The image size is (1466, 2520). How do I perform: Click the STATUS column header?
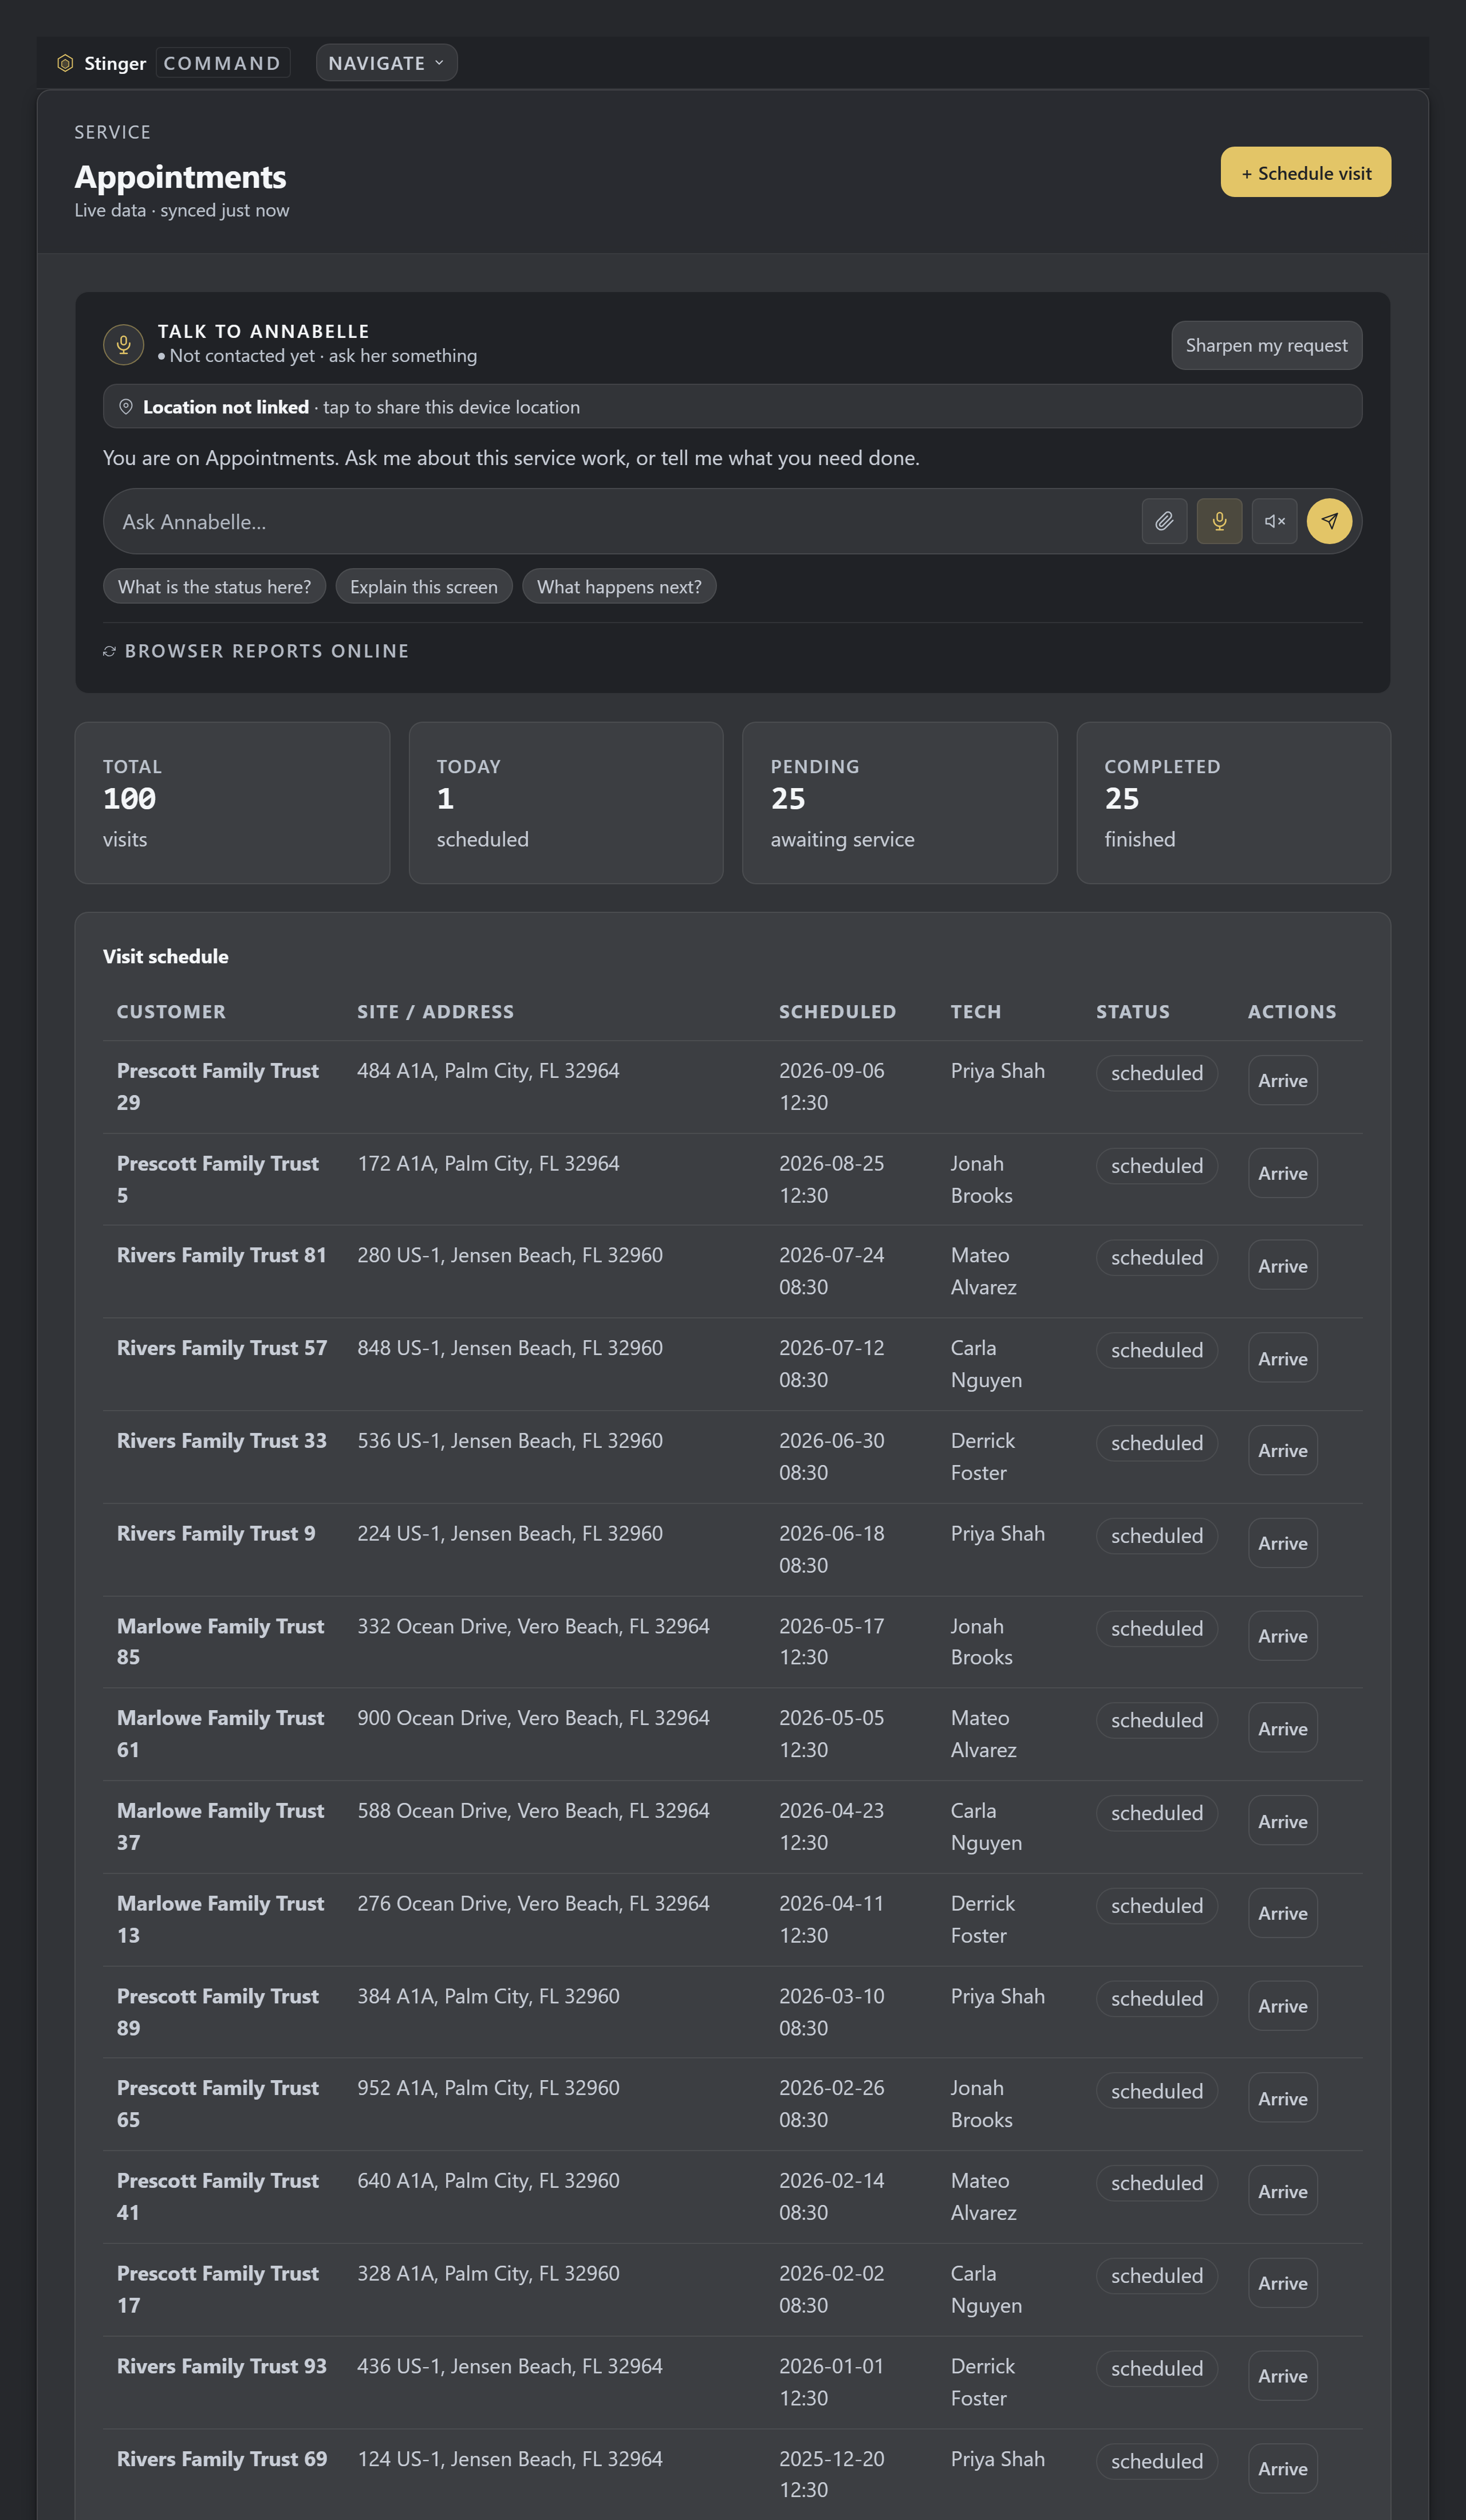(1133, 1012)
